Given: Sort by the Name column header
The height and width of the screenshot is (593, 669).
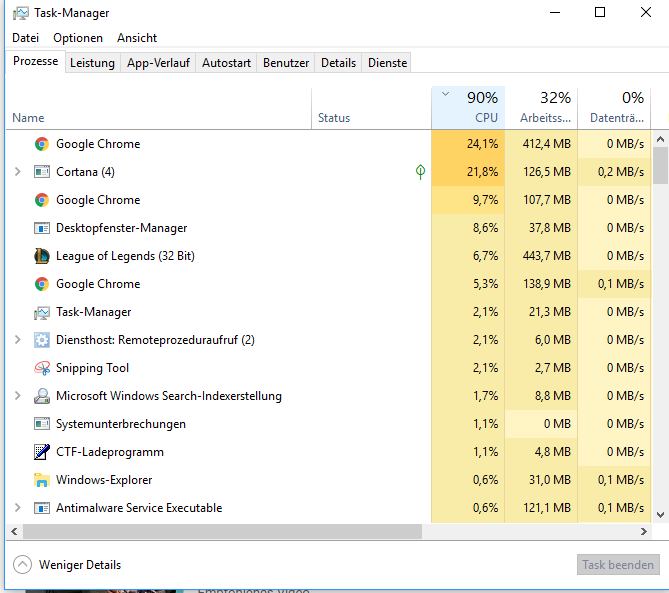Looking at the screenshot, I should tap(159, 108).
